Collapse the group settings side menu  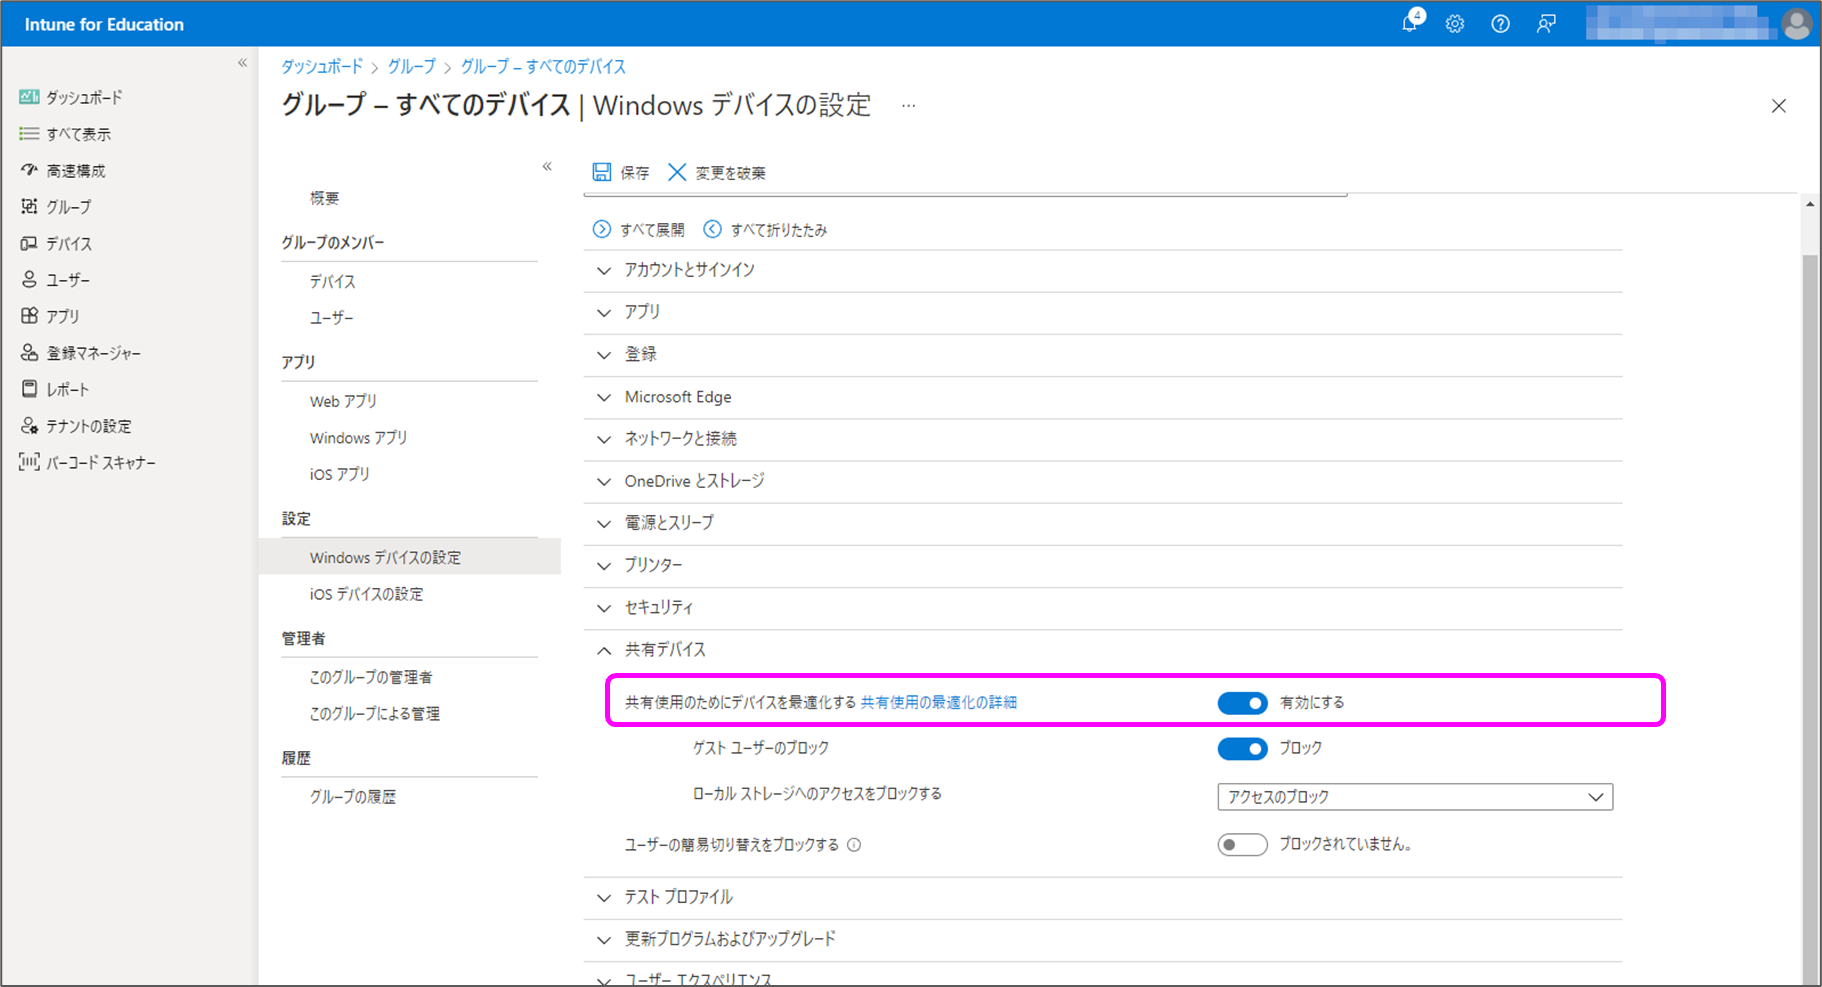pyautogui.click(x=547, y=166)
